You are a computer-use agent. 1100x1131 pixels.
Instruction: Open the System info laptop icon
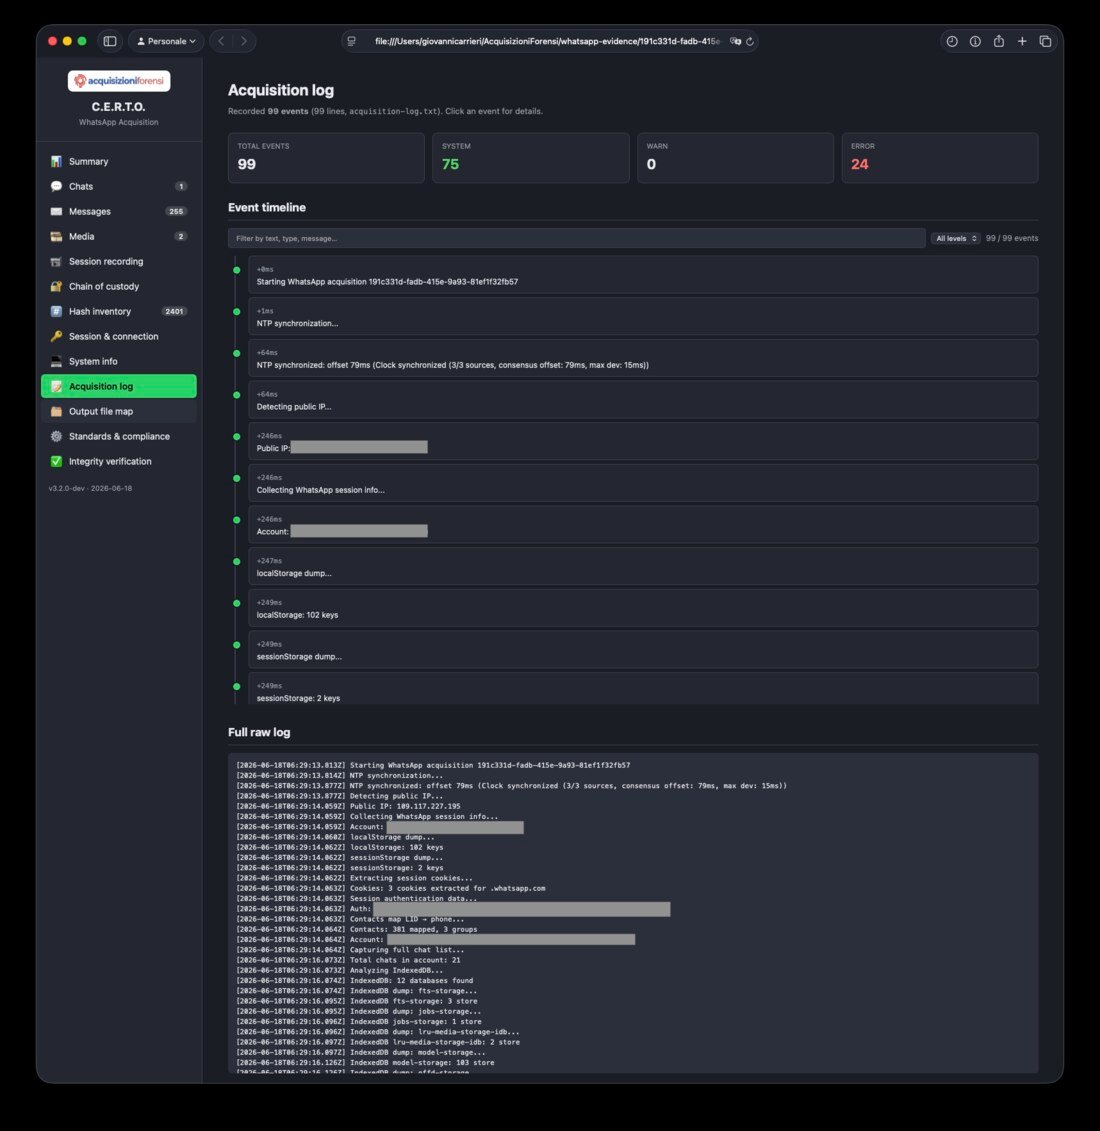56,361
